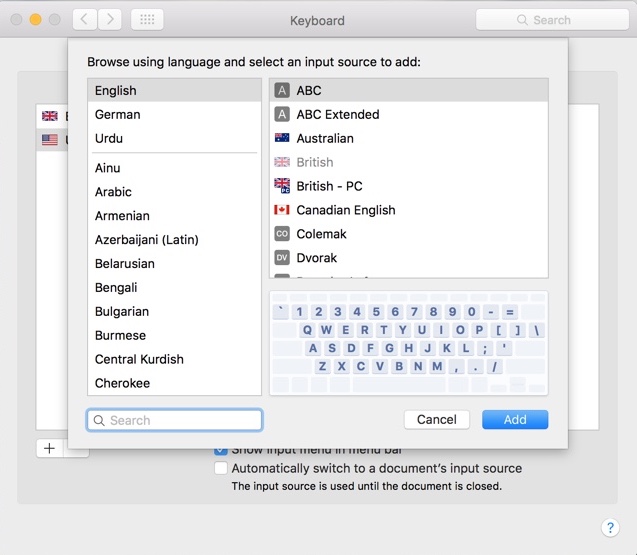The image size is (637, 555).
Task: Go back with the toolbar arrow
Action: click(84, 20)
